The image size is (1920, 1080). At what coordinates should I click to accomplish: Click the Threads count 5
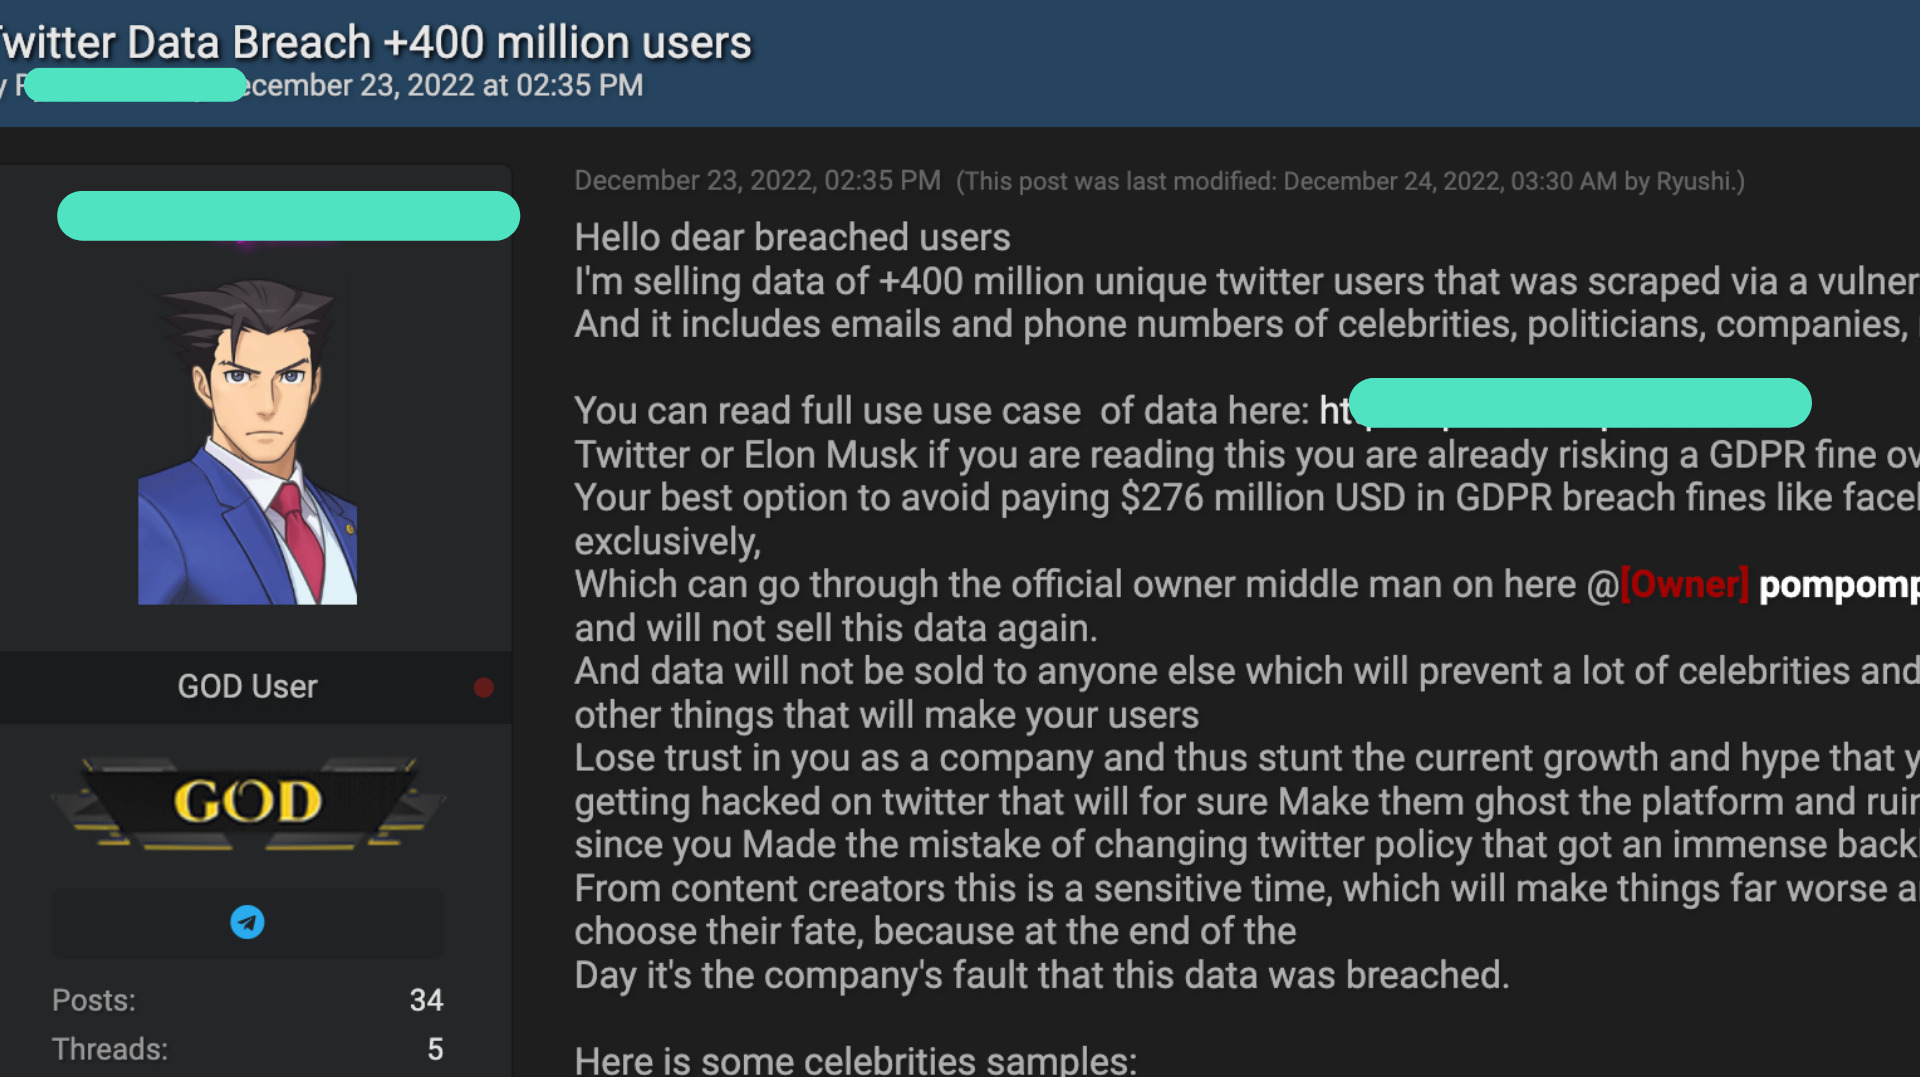435,1049
